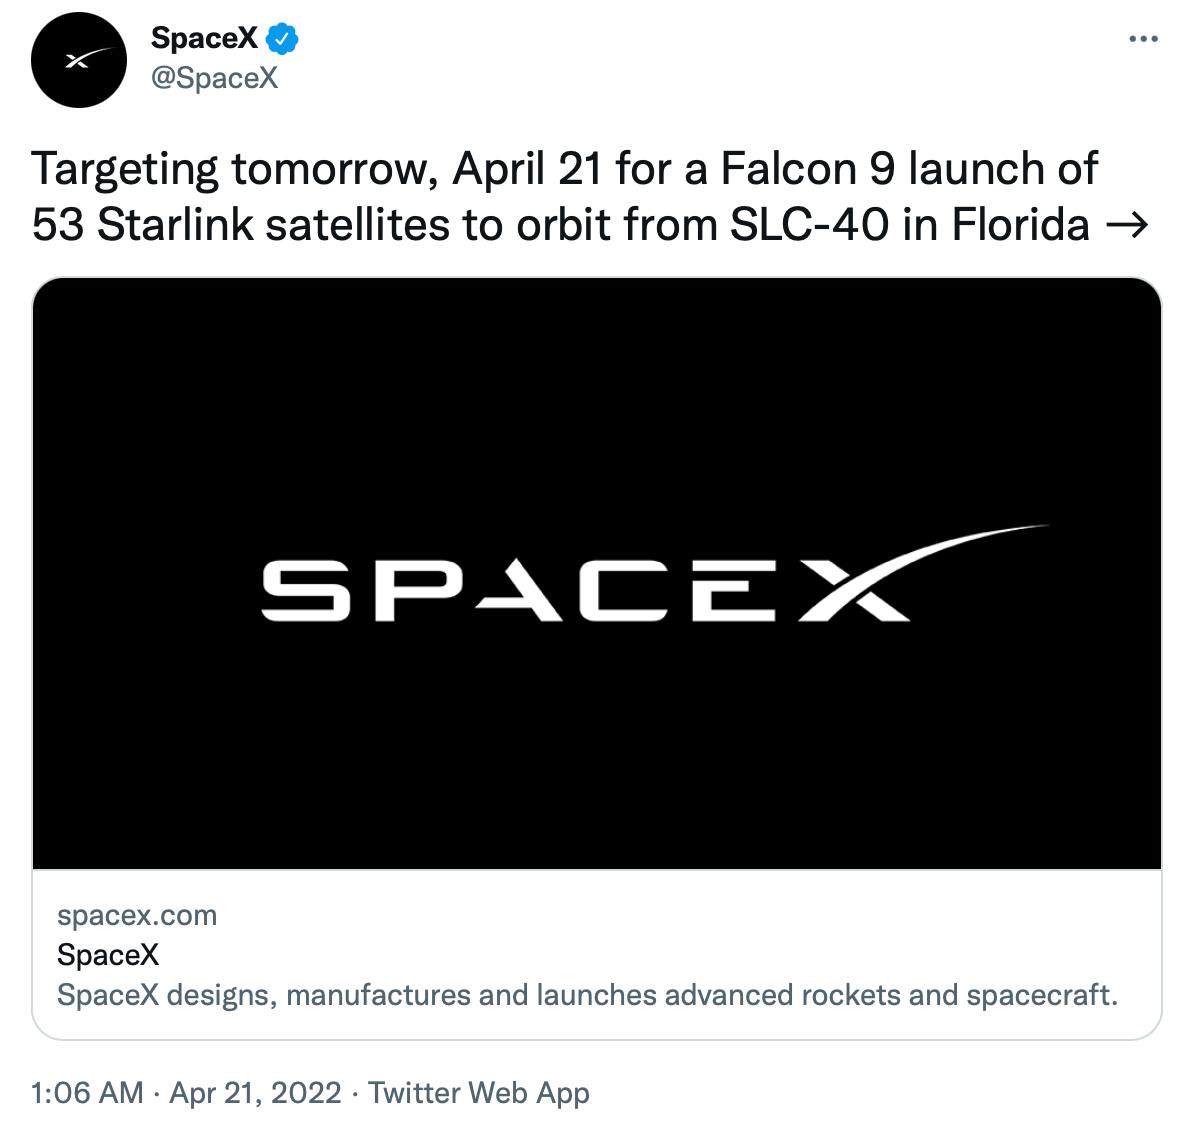Click the swoosh on the SPACEX logo
This screenshot has height=1132, width=1184.
coord(960,550)
